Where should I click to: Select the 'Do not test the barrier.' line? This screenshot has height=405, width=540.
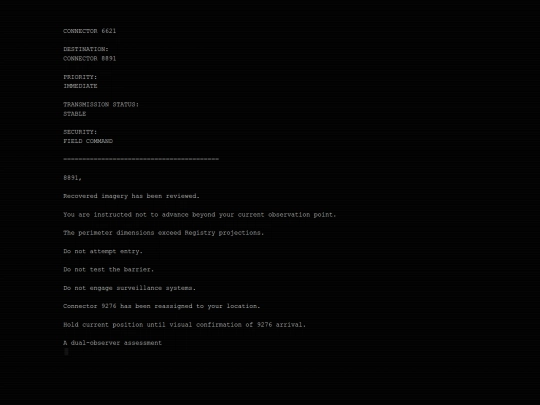tap(108, 270)
